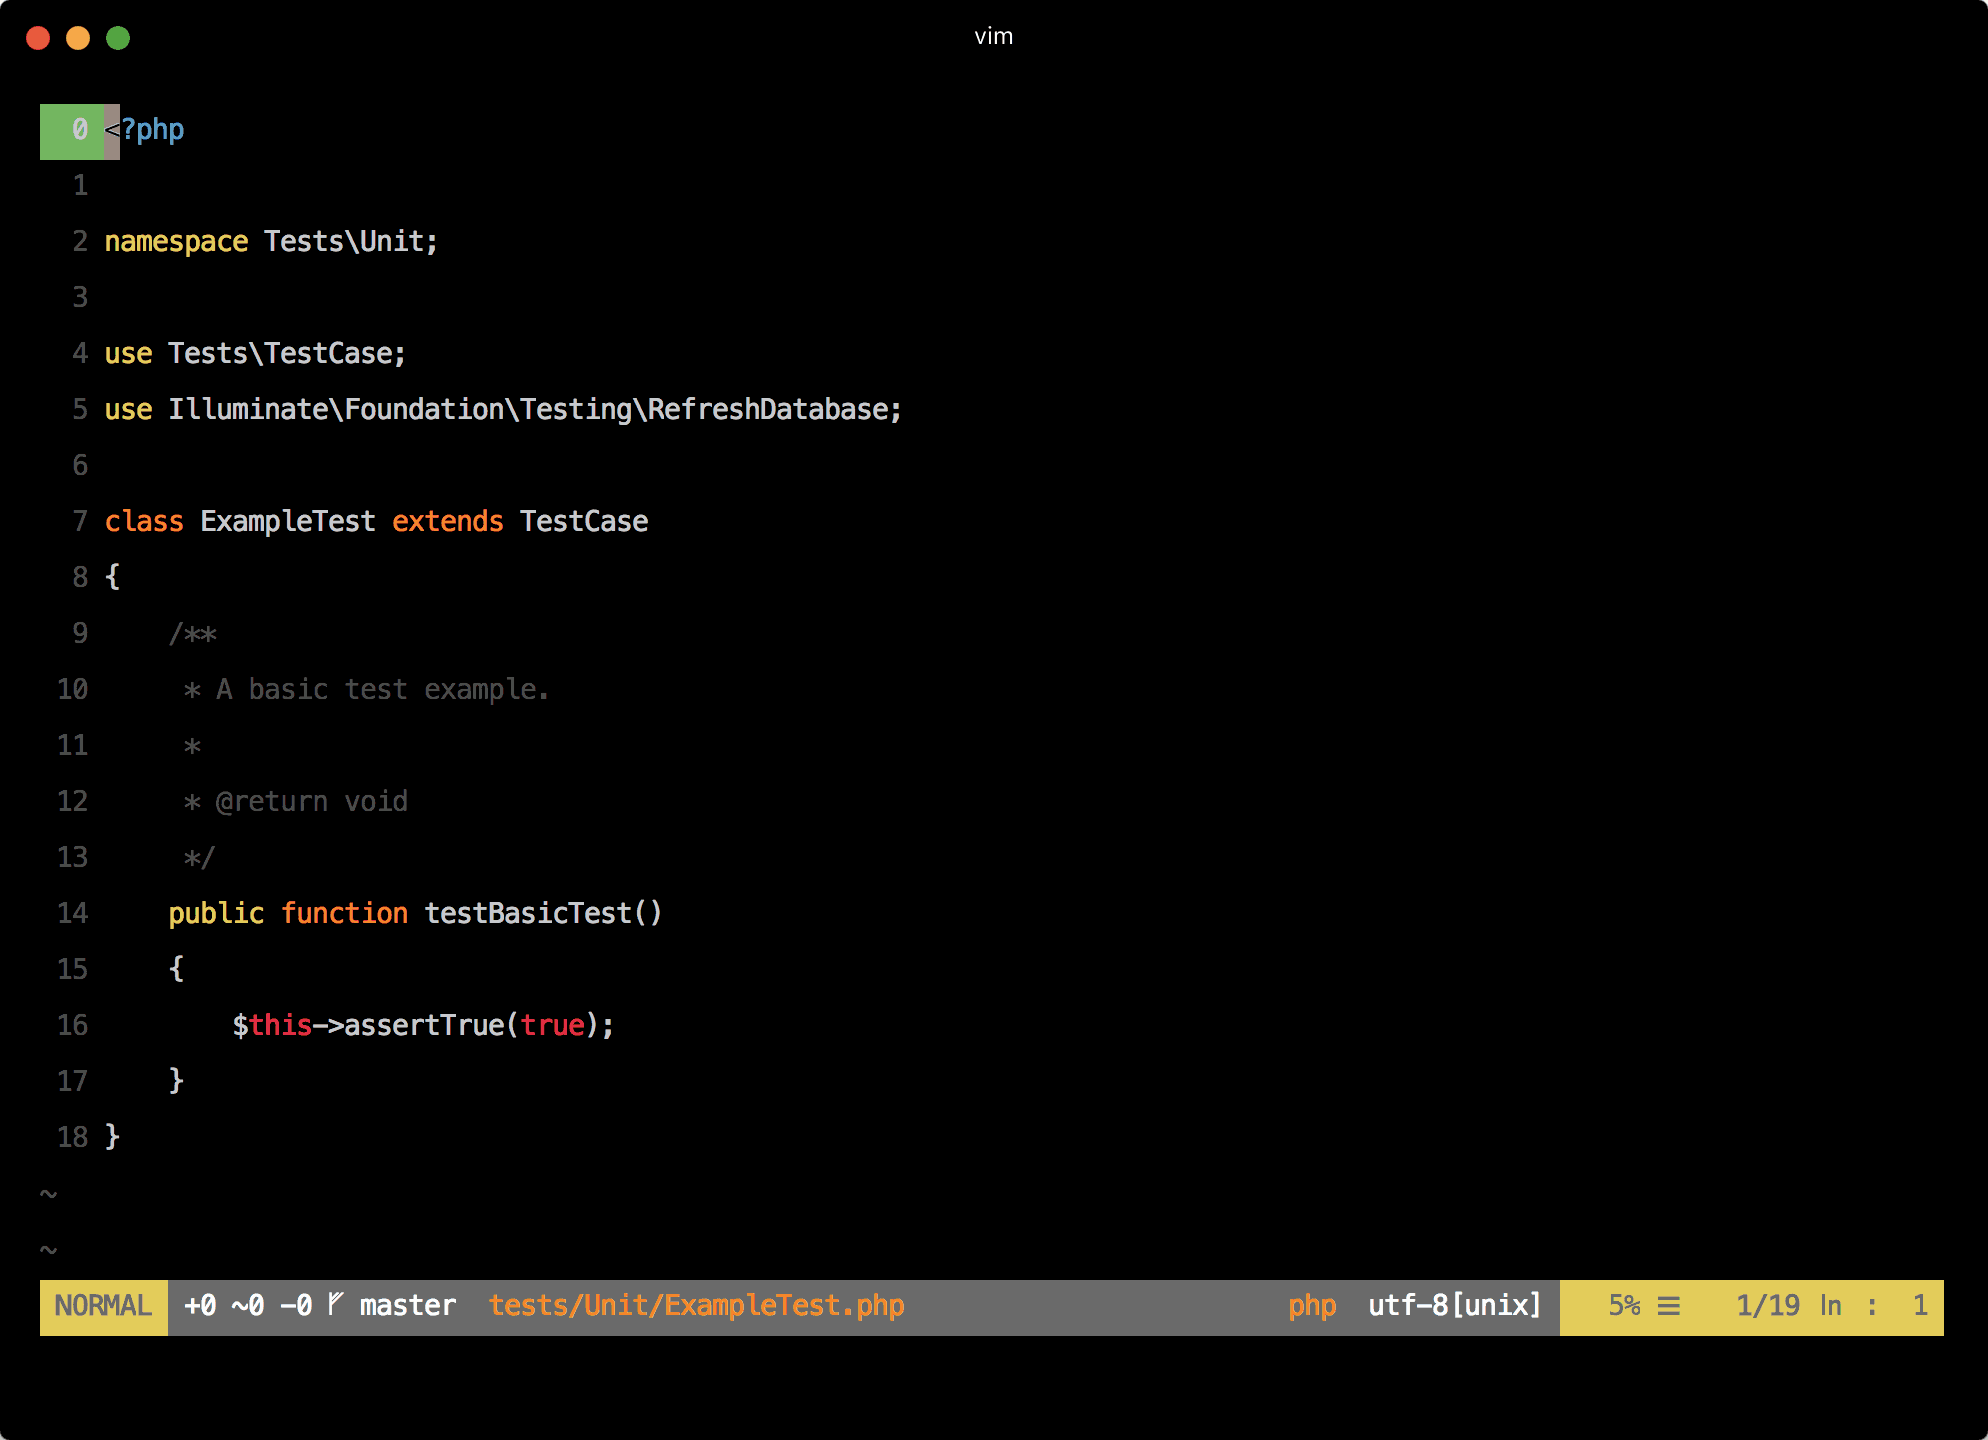
Task: Click the ExampleTest class name
Action: pos(288,522)
